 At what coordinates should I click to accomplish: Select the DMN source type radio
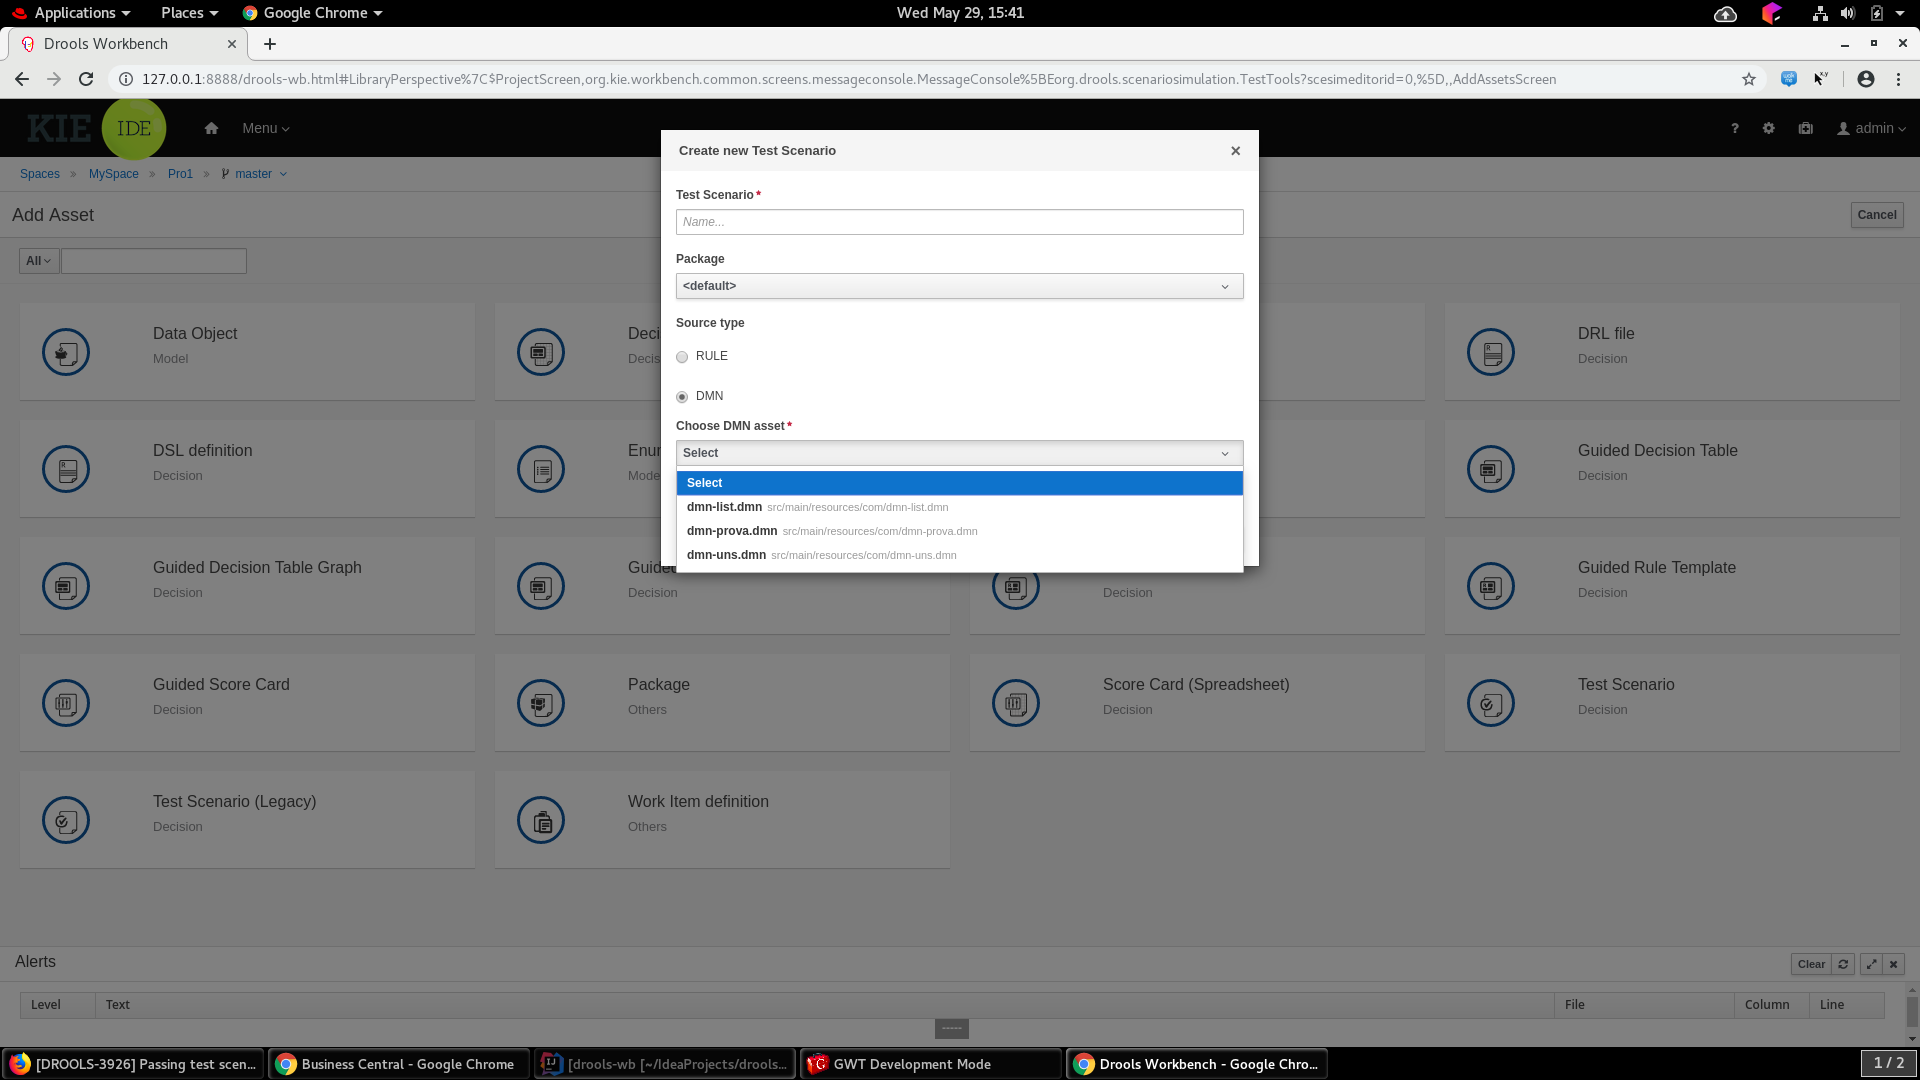point(682,397)
